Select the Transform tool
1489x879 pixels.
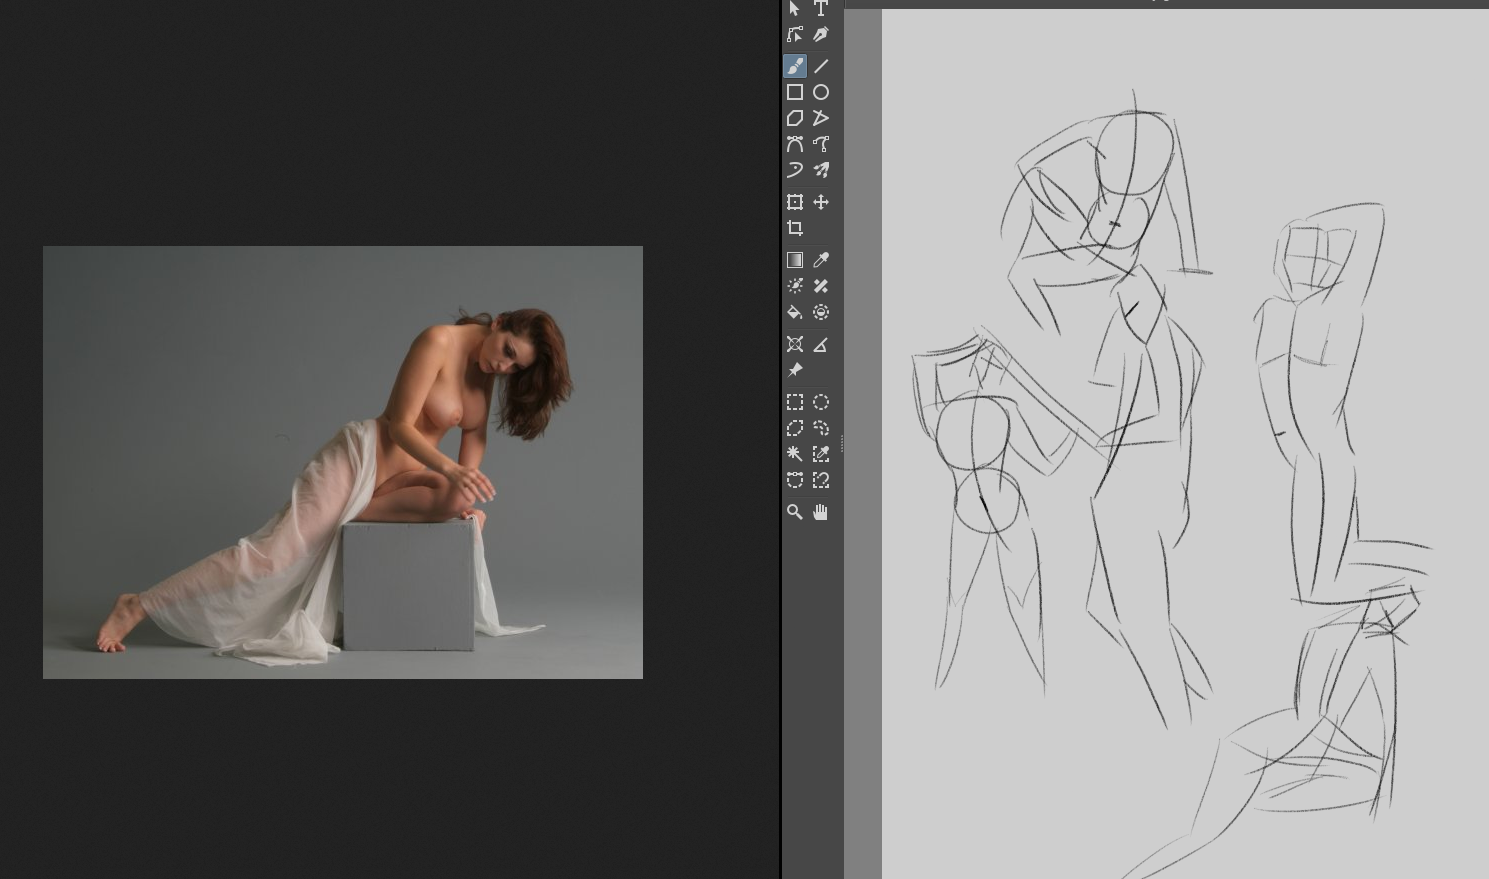point(795,202)
